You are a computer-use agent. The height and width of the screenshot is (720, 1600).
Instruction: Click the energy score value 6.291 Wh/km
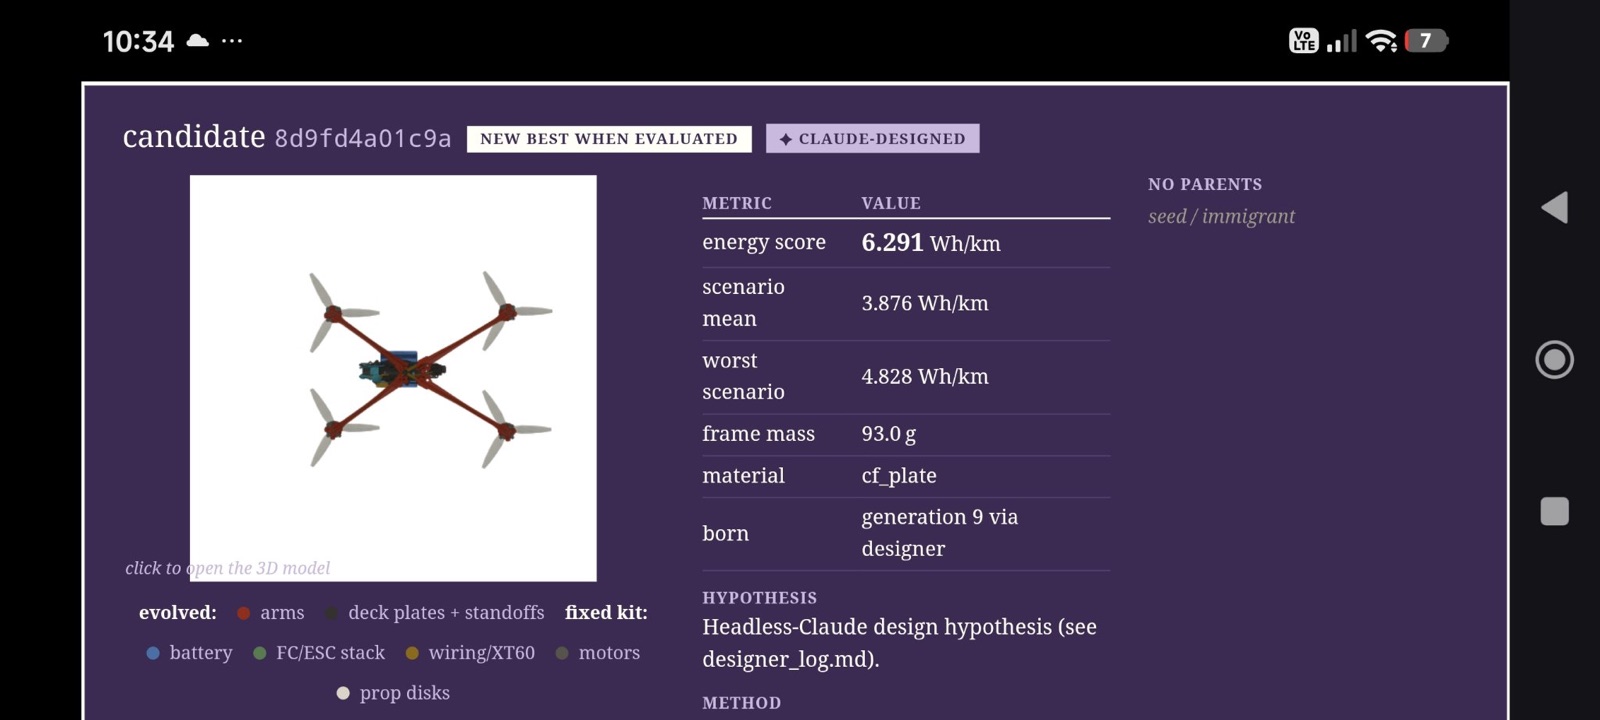click(x=931, y=243)
